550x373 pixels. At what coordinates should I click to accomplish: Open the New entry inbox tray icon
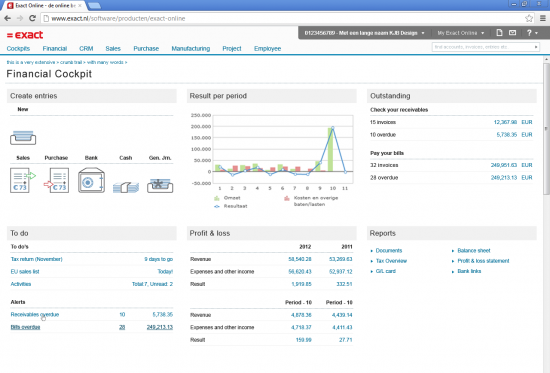[x=23, y=138]
